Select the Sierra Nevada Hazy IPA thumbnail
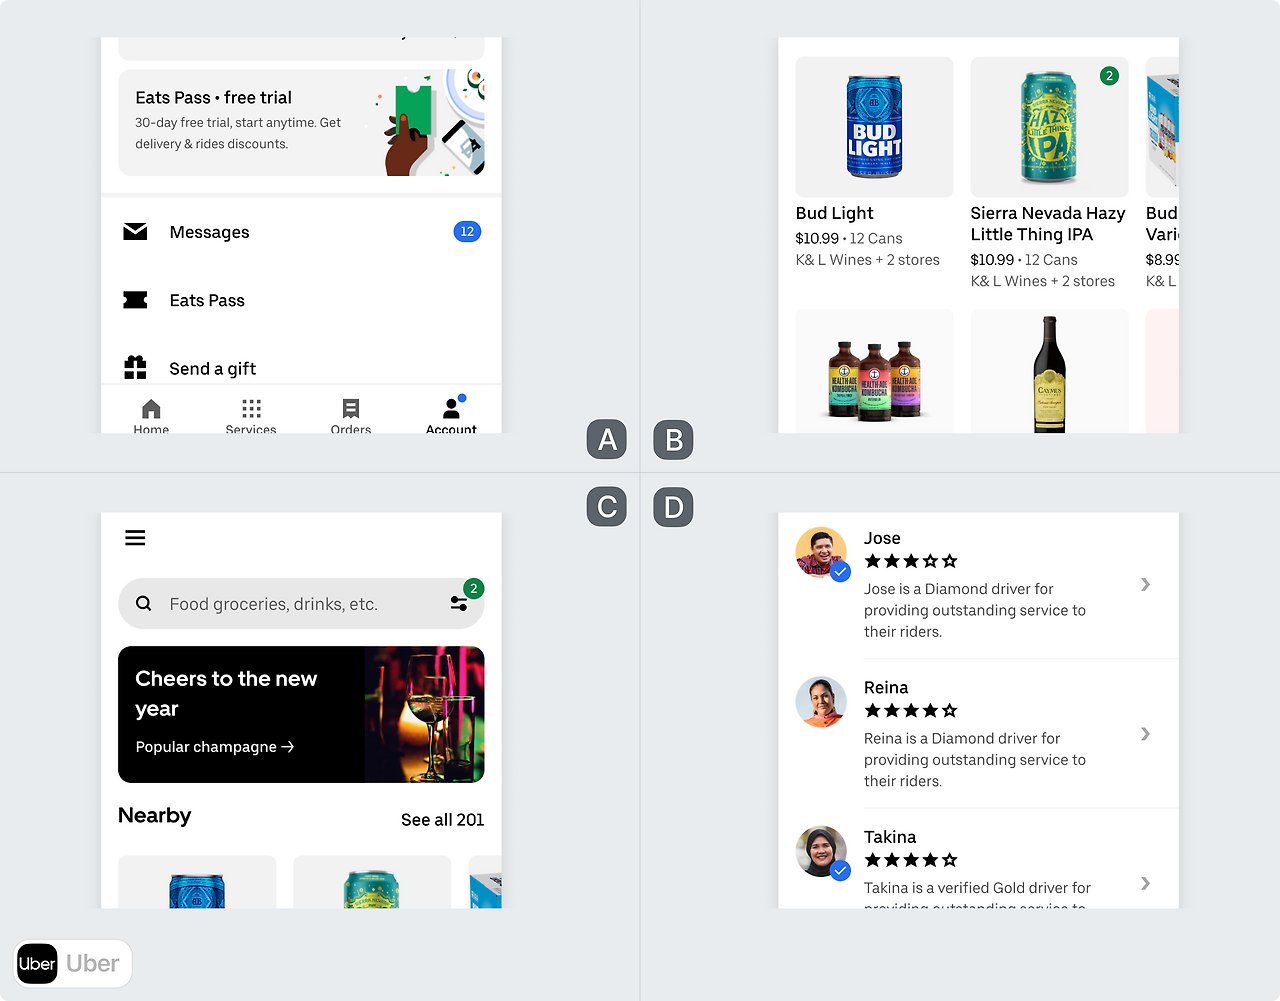 pos(1049,127)
